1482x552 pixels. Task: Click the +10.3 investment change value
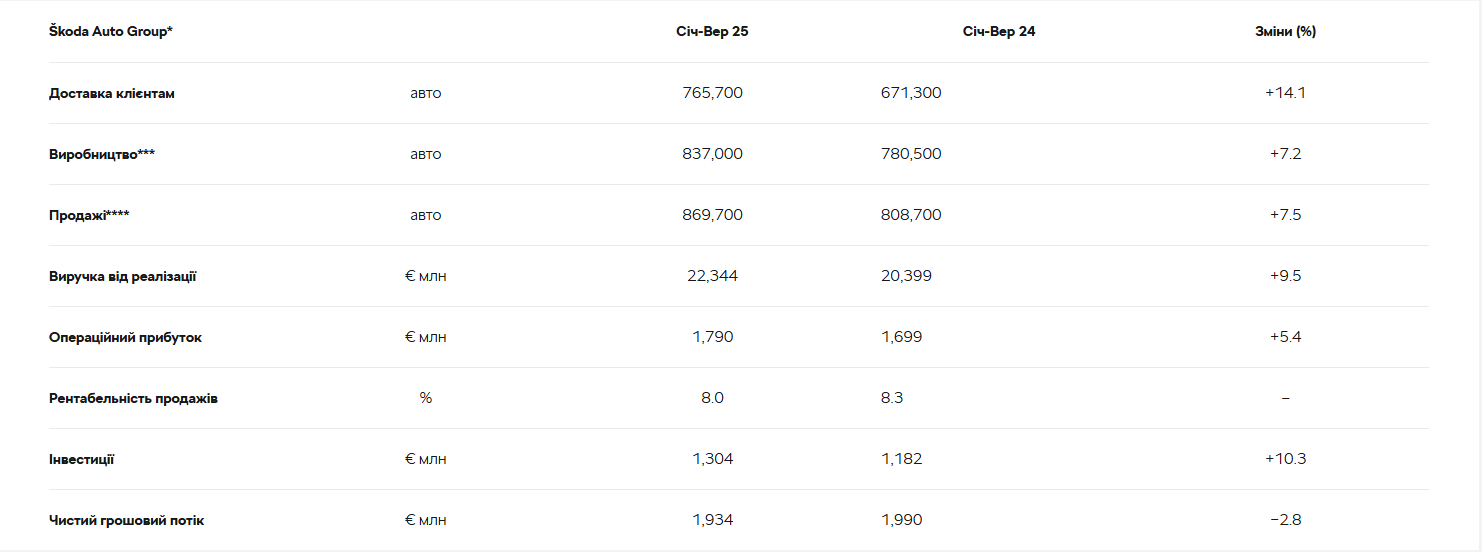point(1285,459)
